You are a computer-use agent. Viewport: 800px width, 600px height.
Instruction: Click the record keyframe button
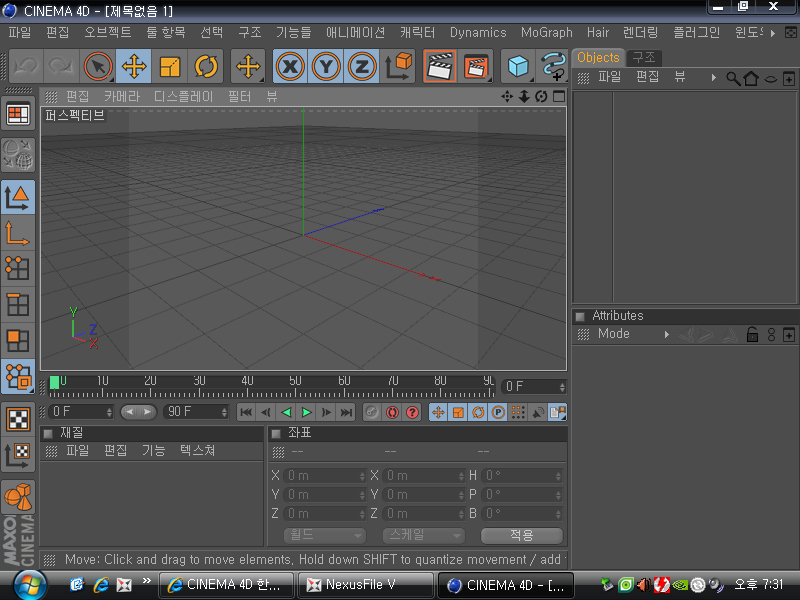[x=372, y=412]
